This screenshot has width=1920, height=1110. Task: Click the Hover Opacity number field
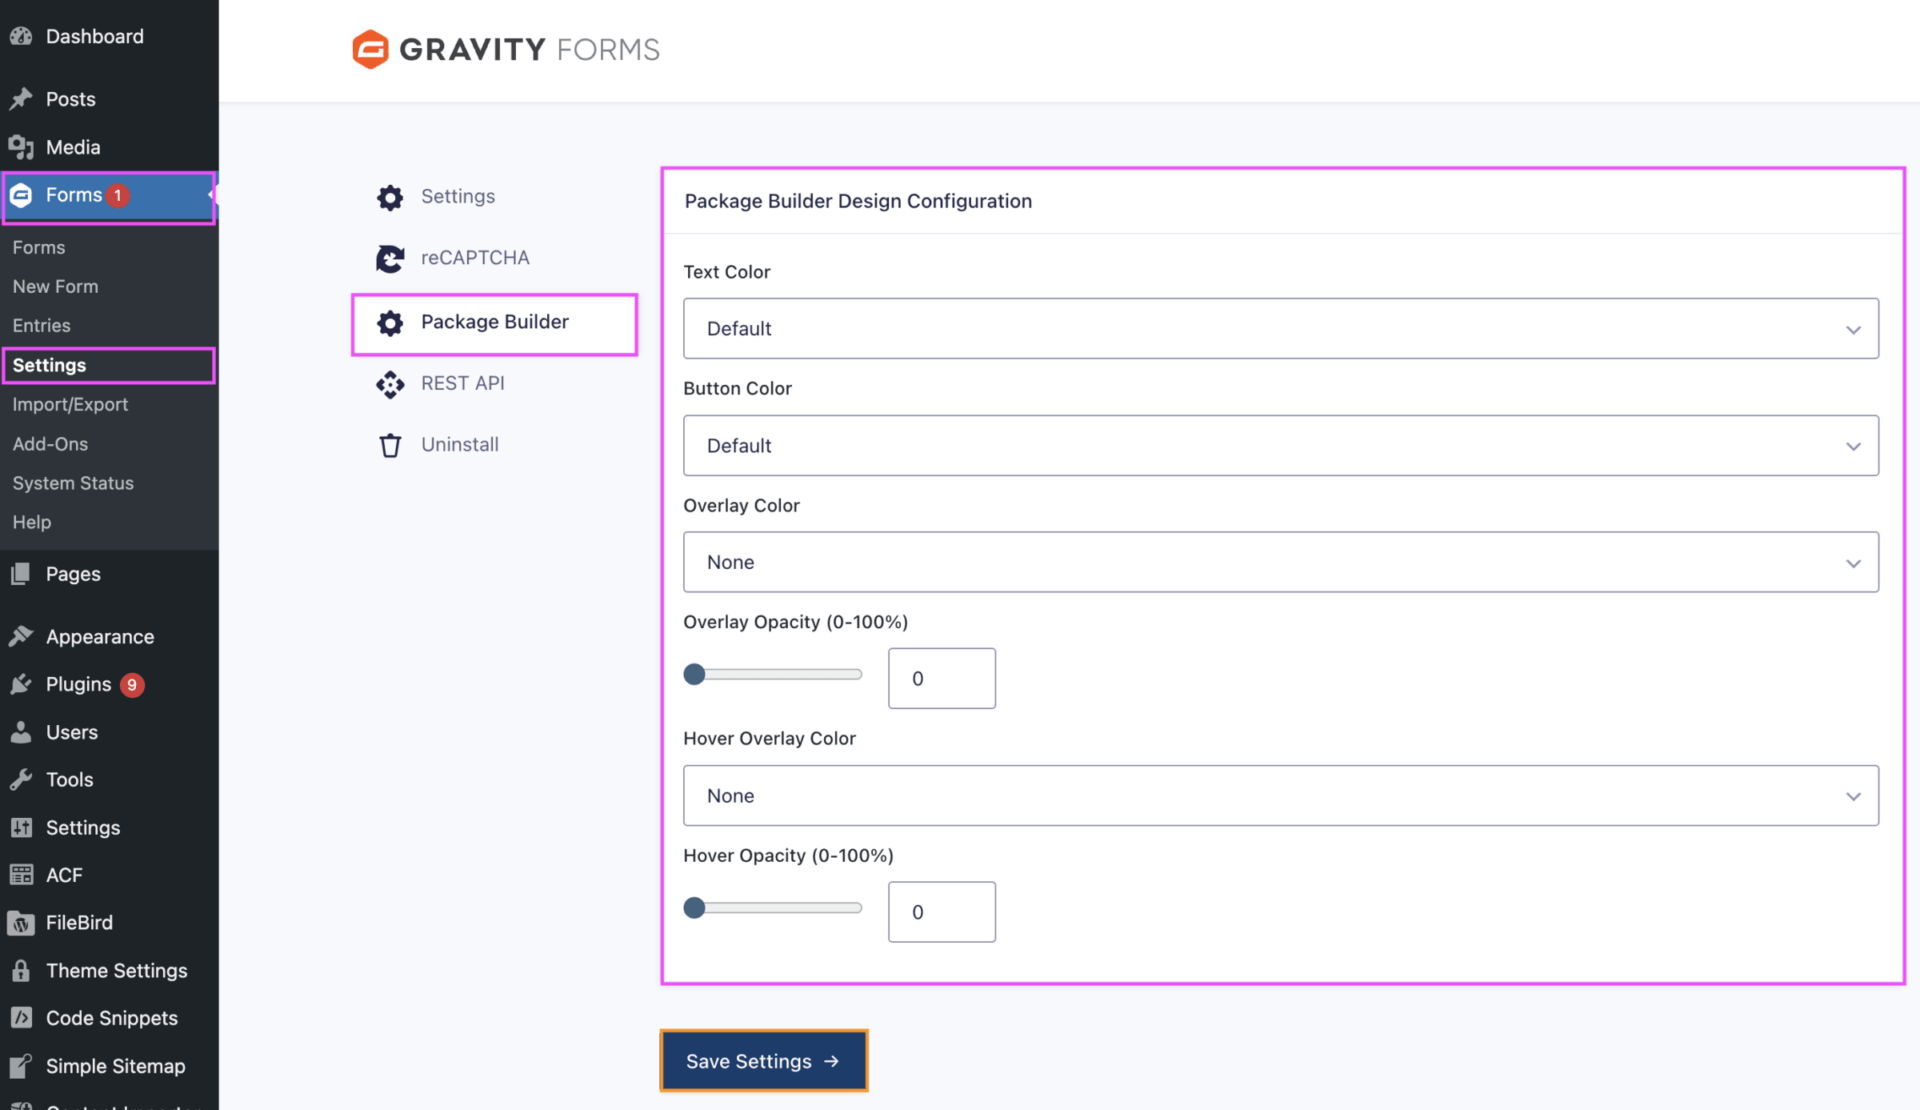tap(941, 912)
